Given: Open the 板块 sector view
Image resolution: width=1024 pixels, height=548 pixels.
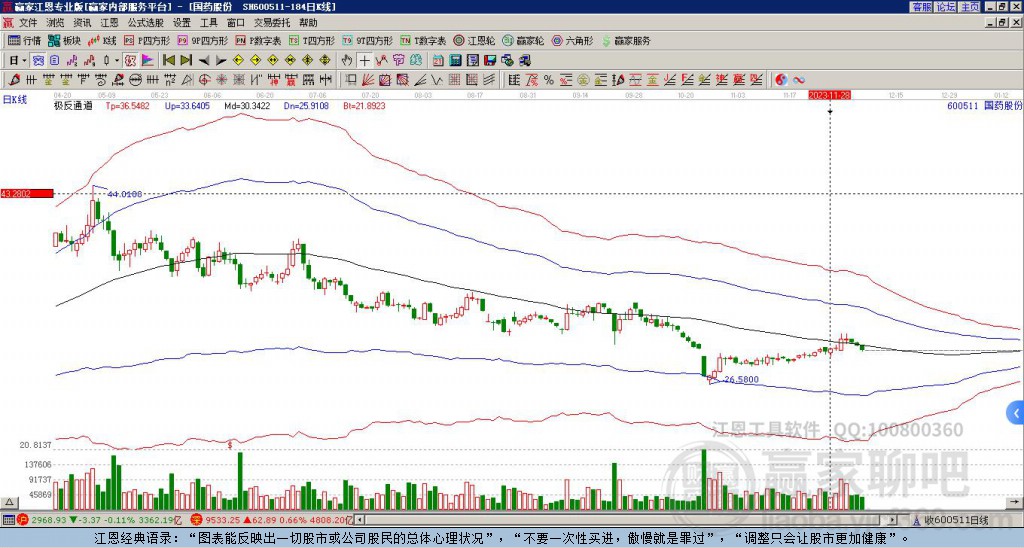Looking at the screenshot, I should pyautogui.click(x=64, y=40).
